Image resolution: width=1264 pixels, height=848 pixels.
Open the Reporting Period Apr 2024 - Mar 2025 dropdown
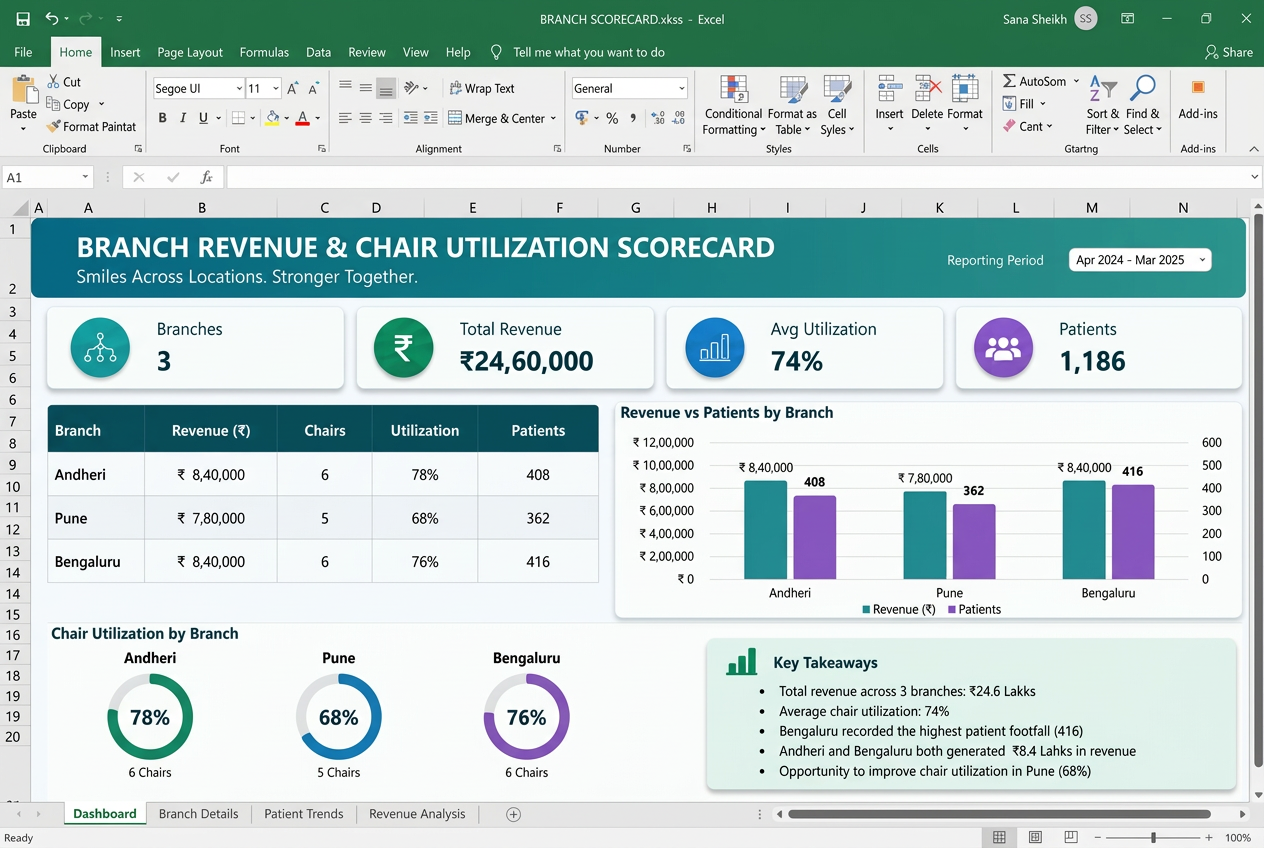point(1140,260)
